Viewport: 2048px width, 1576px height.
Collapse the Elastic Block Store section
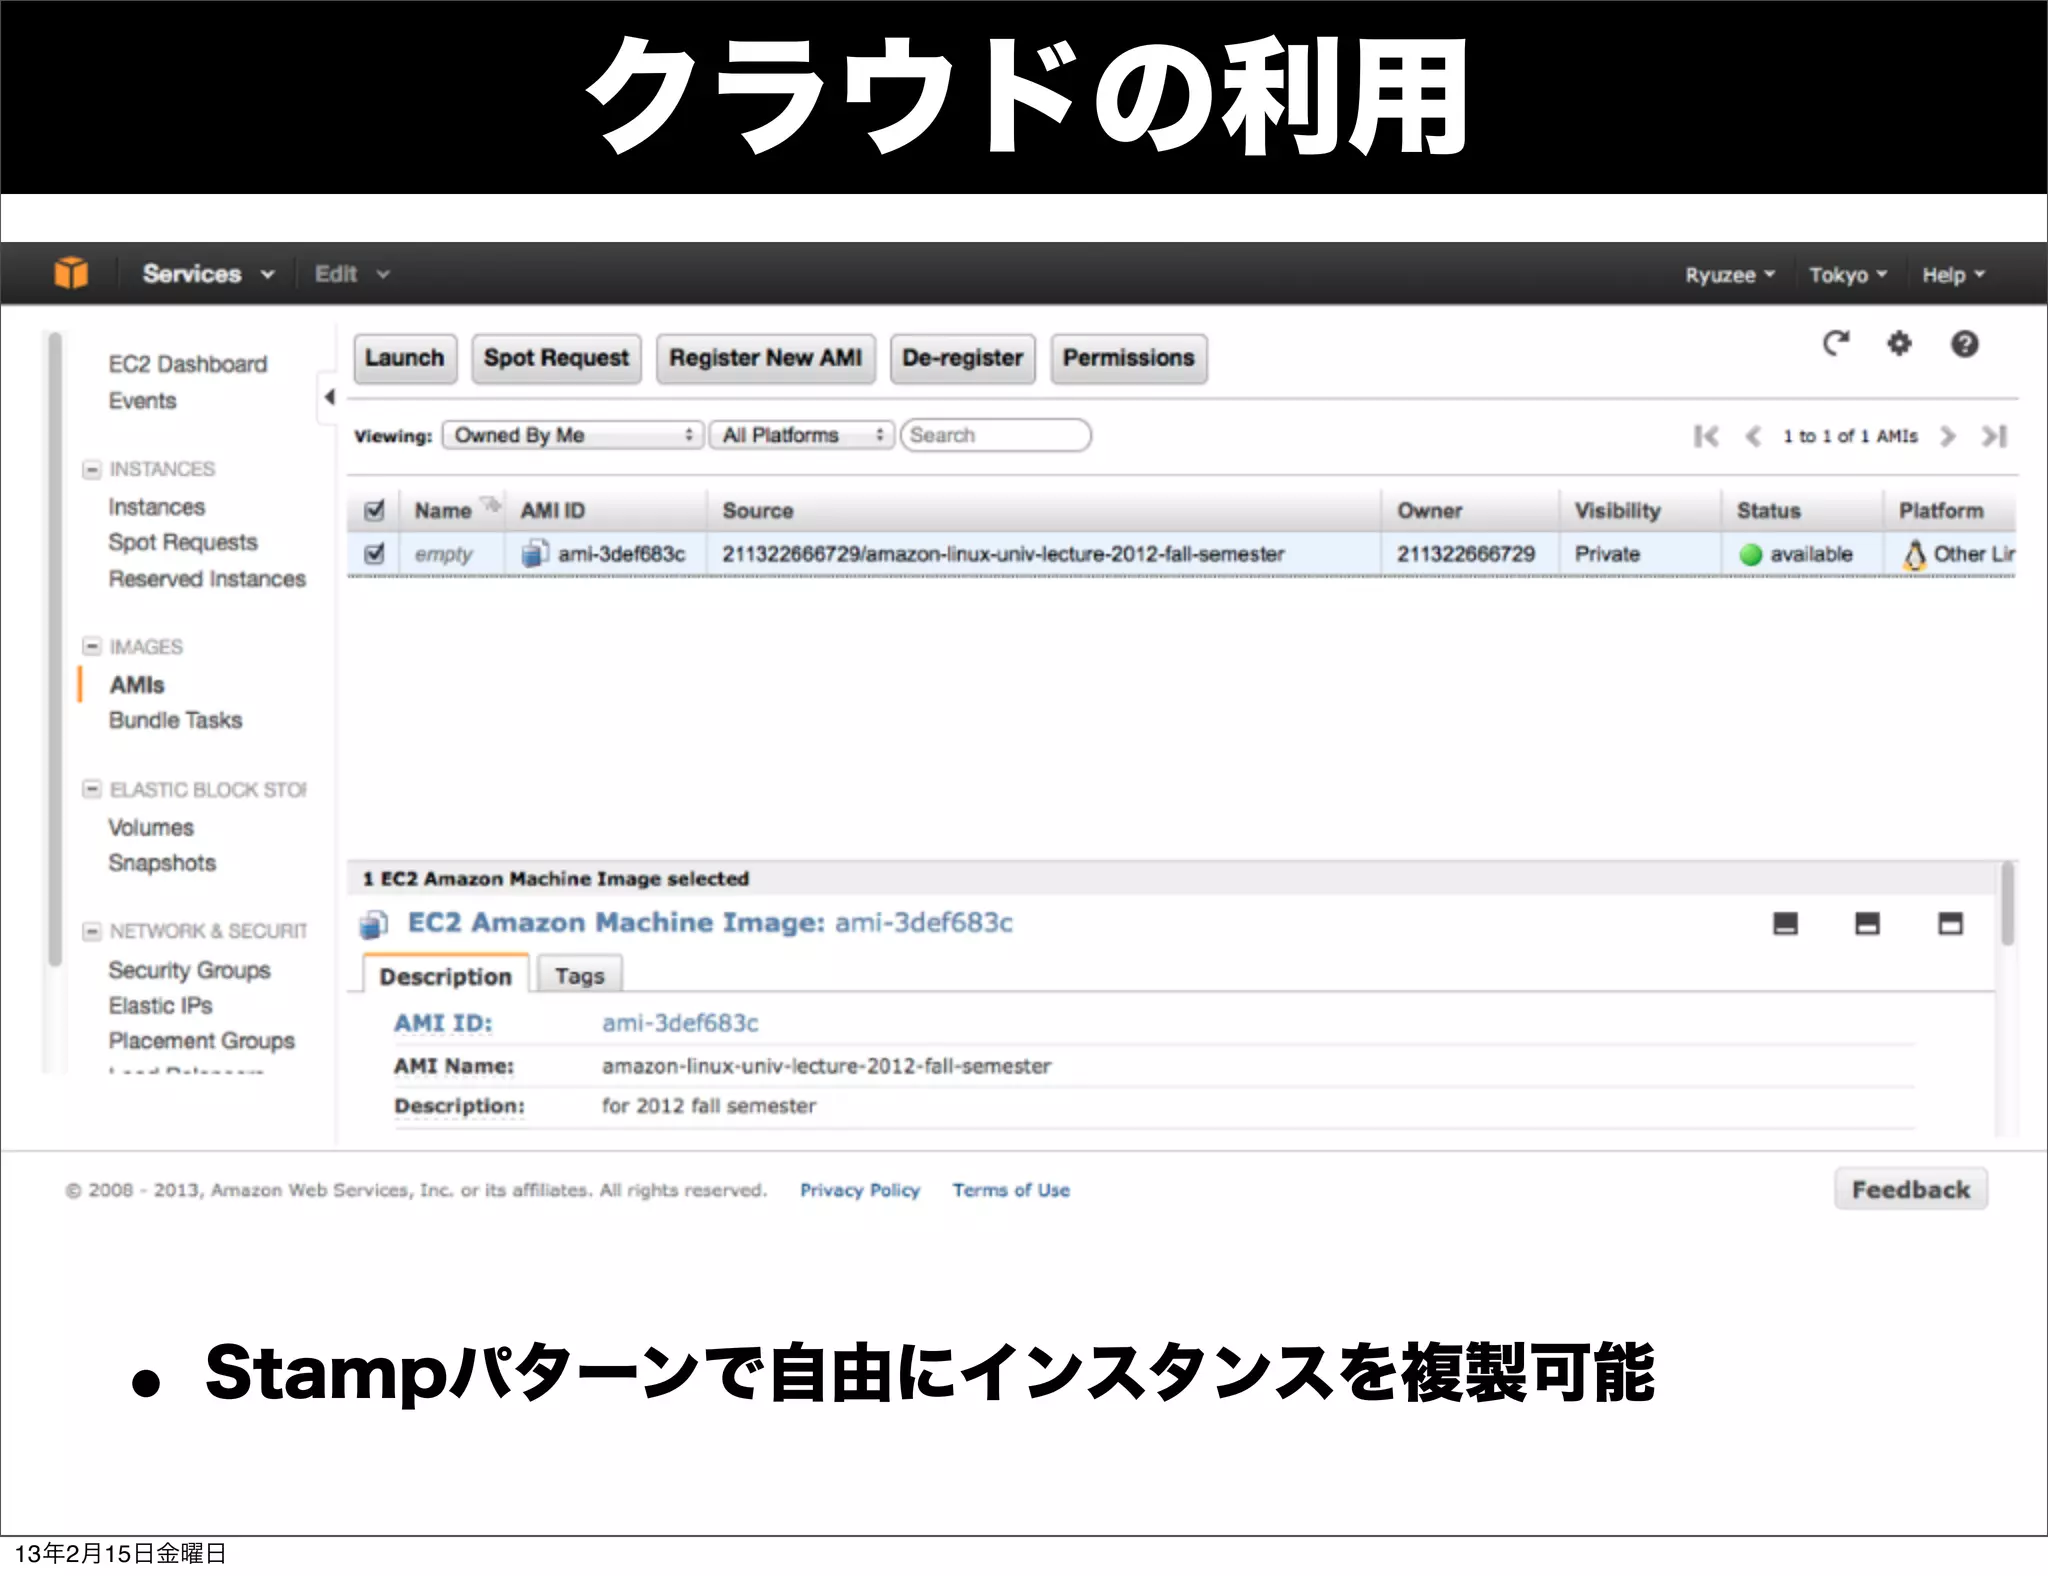point(92,789)
